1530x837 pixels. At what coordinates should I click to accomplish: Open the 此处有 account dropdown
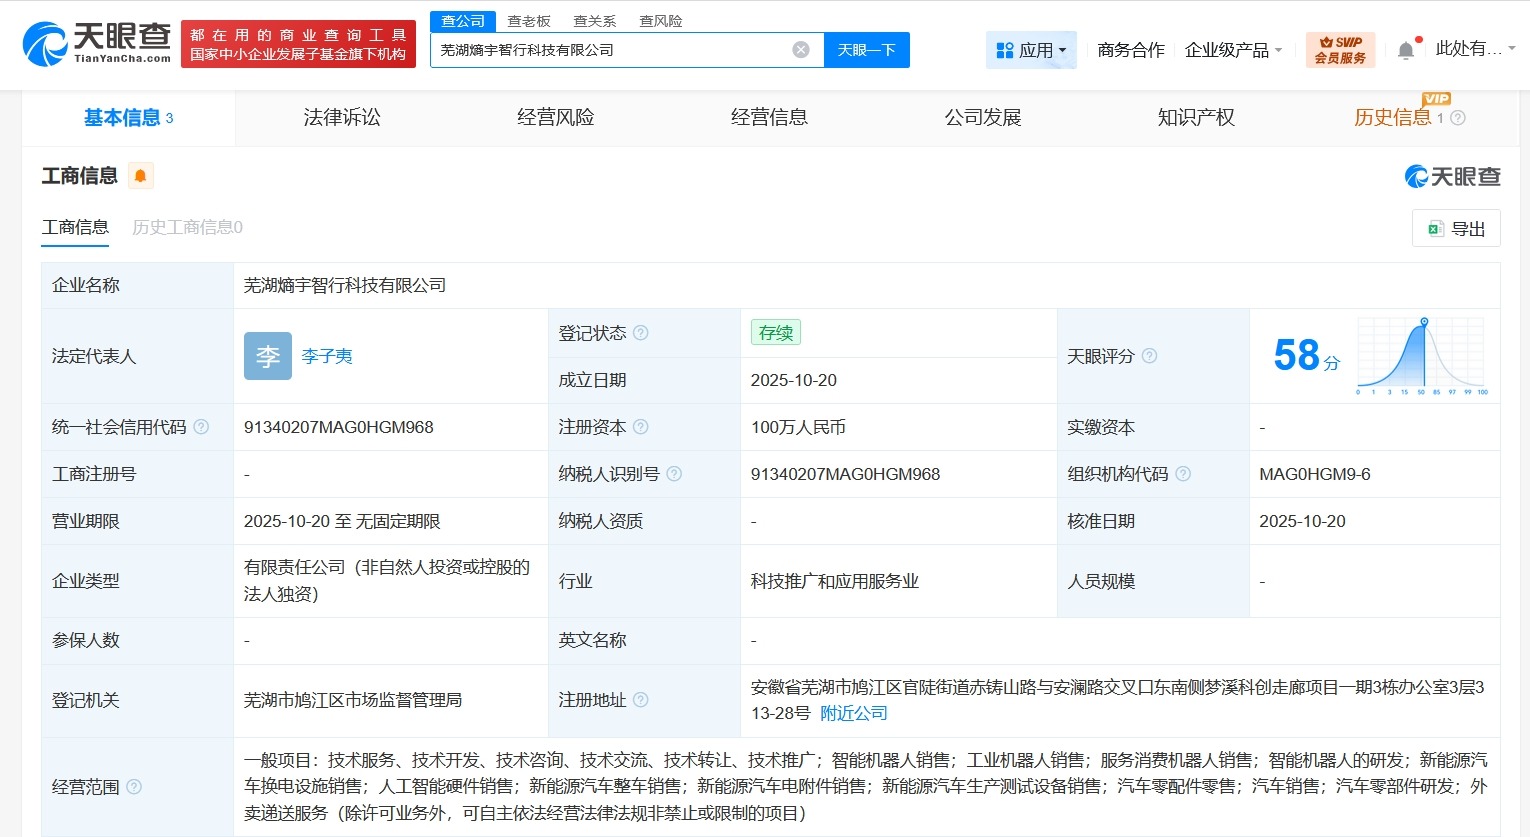click(1470, 49)
